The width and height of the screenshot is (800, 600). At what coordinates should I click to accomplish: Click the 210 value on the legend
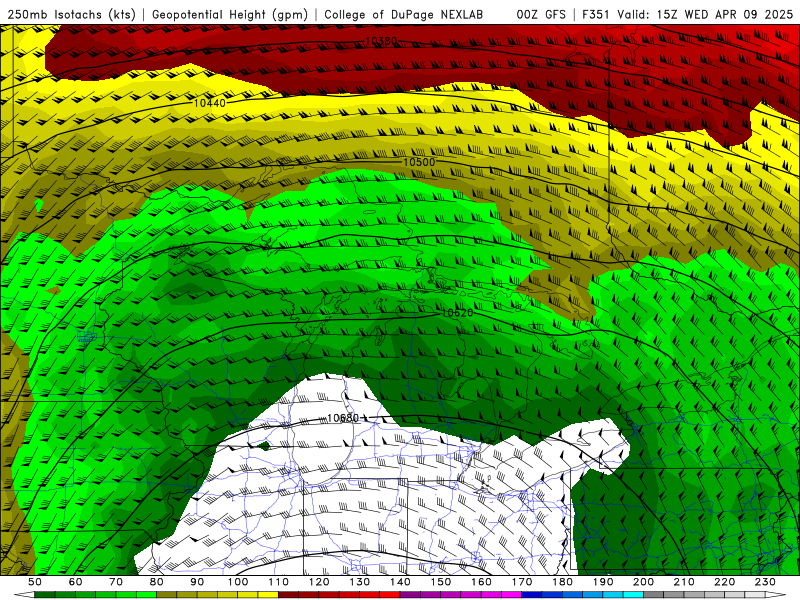(684, 582)
